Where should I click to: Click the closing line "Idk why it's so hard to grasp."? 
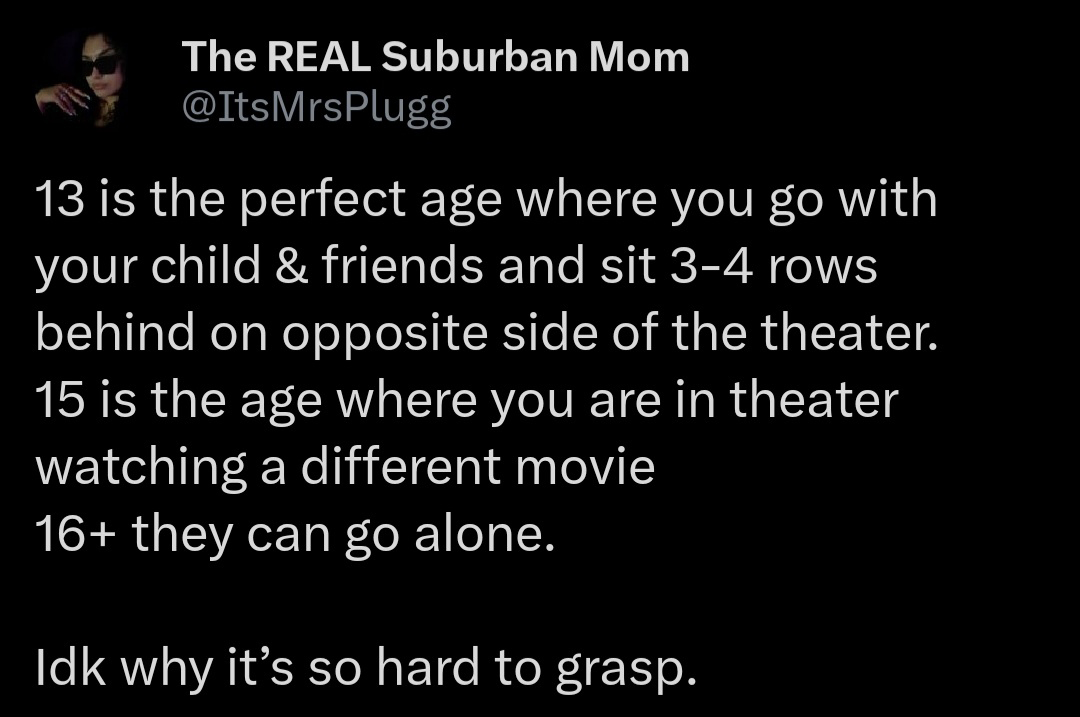pos(365,667)
